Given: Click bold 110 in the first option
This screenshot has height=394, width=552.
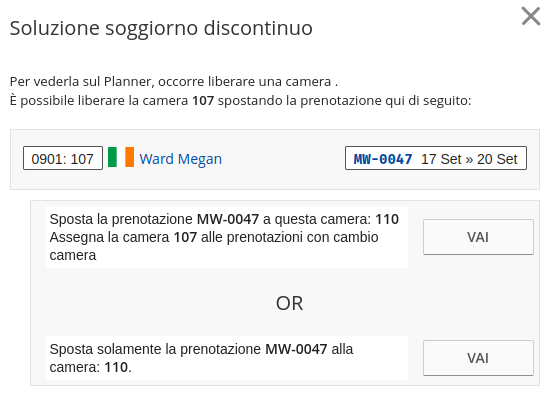Looking at the screenshot, I should coord(387,219).
